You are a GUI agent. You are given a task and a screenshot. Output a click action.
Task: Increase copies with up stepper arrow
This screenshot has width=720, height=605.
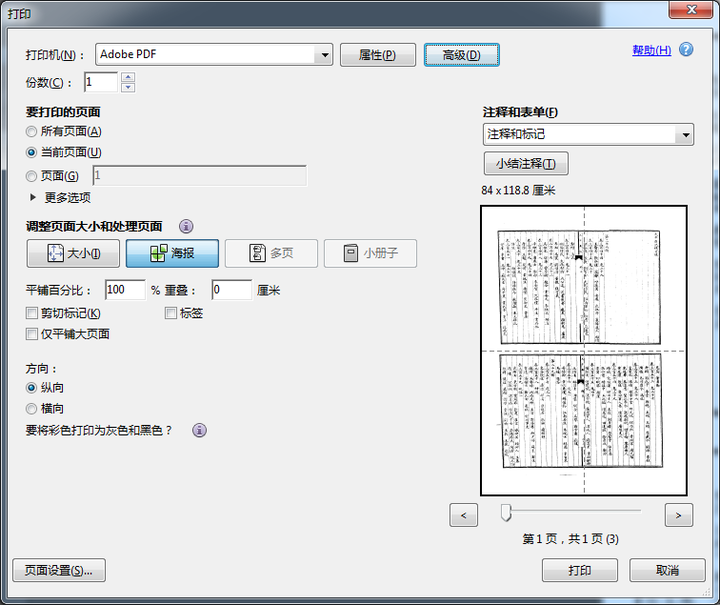tap(128, 77)
